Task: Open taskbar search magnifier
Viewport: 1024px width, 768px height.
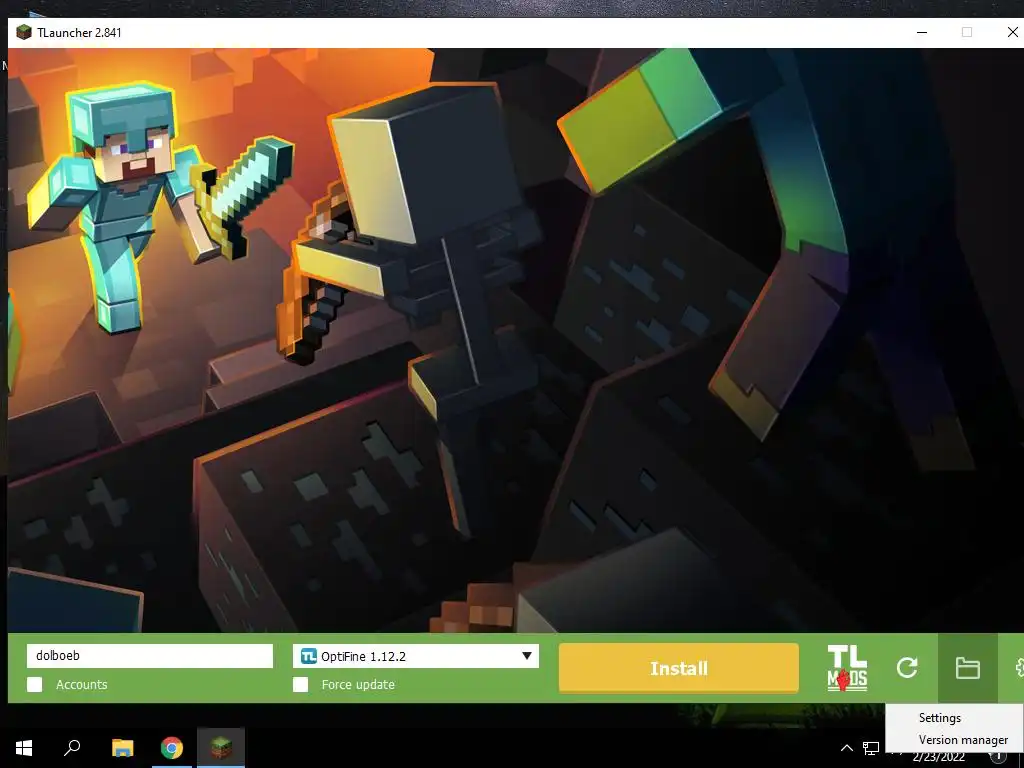Action: [72, 747]
